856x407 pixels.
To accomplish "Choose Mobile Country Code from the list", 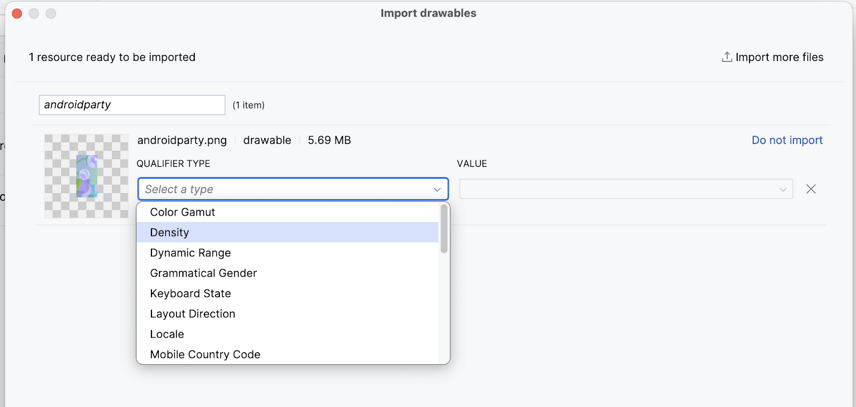I will (x=205, y=354).
